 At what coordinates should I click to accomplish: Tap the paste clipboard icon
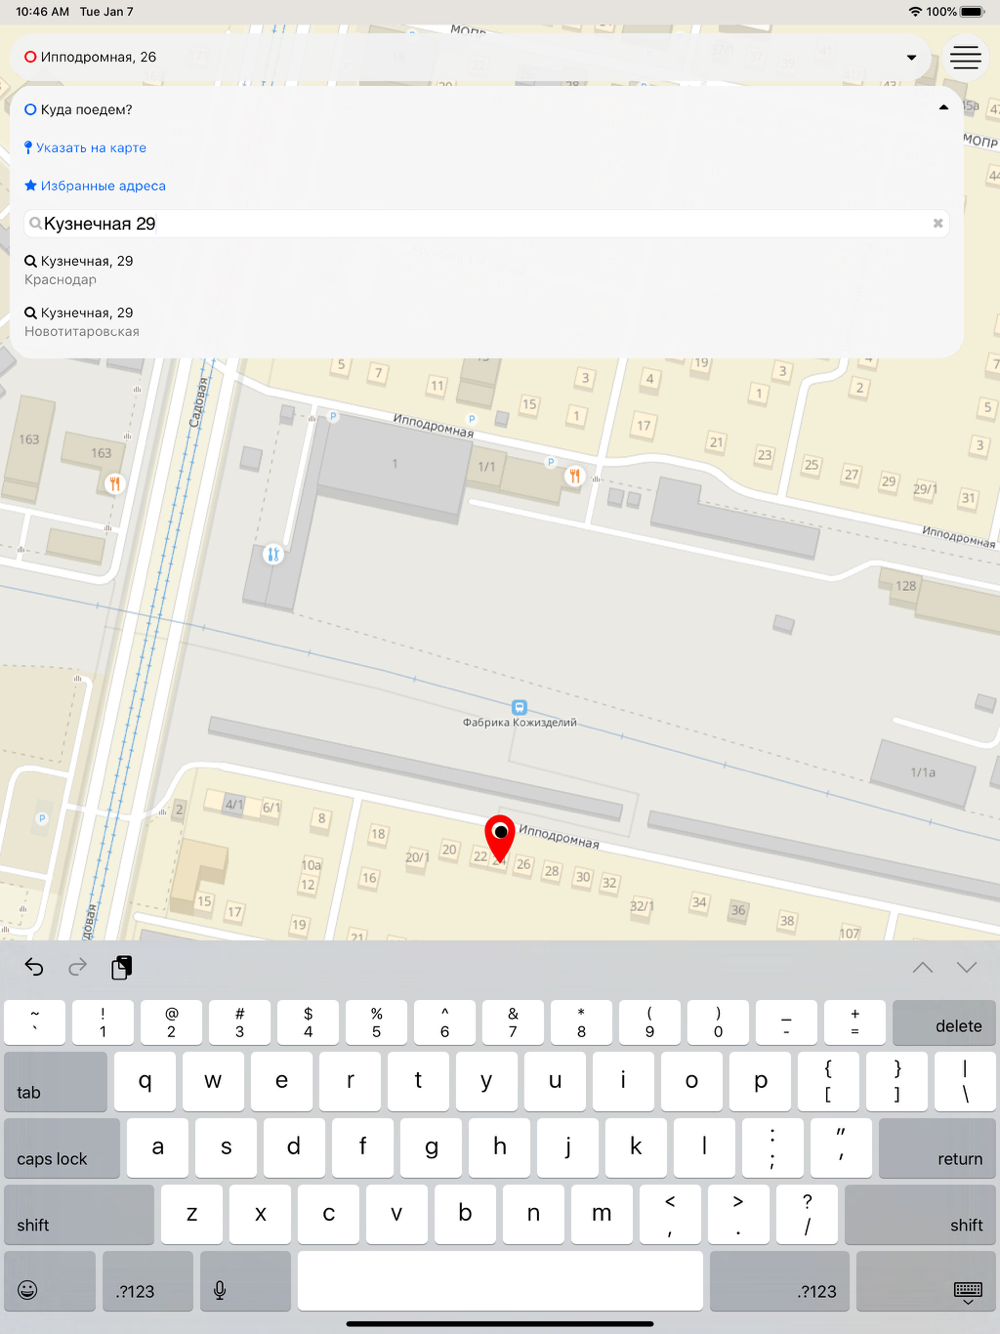click(122, 967)
